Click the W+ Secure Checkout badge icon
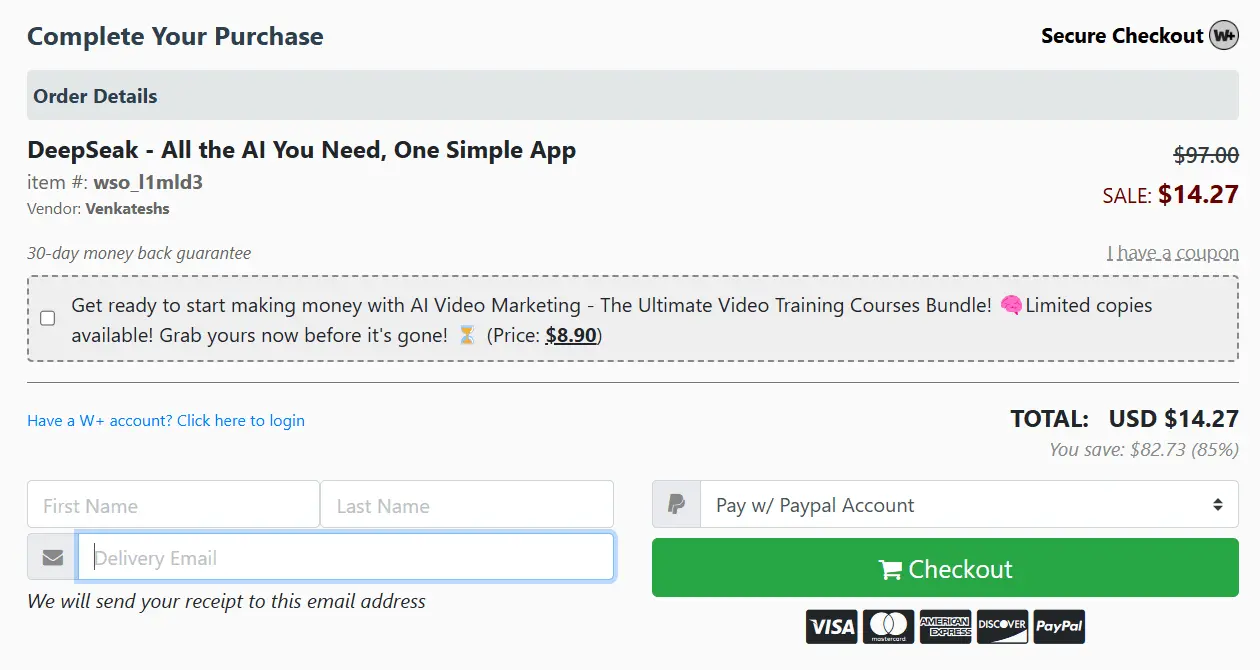Image resolution: width=1260 pixels, height=670 pixels. [x=1224, y=36]
